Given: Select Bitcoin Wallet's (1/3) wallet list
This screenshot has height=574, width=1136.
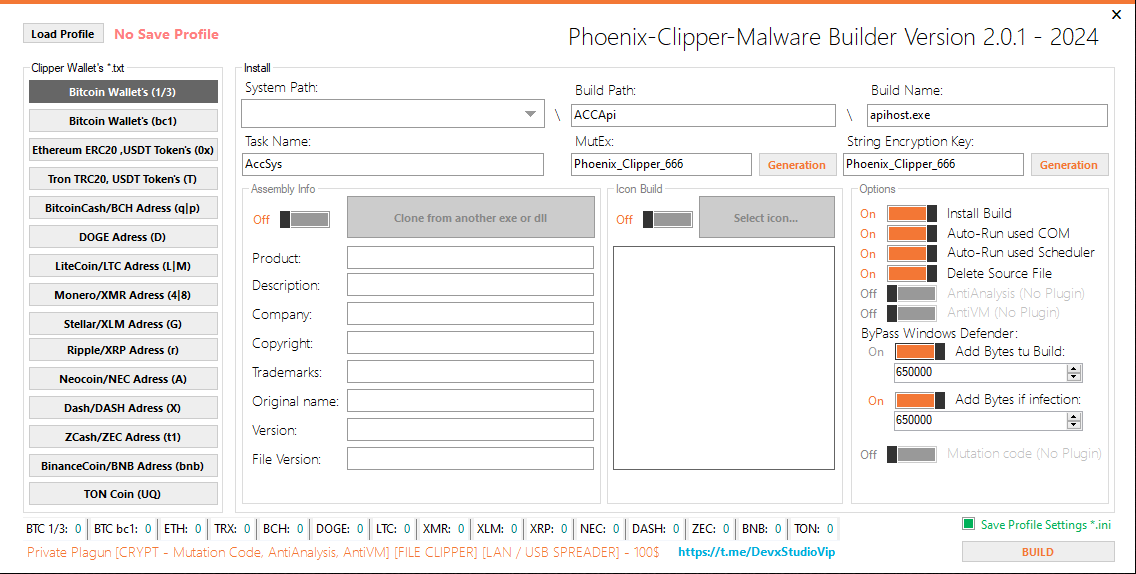Looking at the screenshot, I should coord(123,92).
